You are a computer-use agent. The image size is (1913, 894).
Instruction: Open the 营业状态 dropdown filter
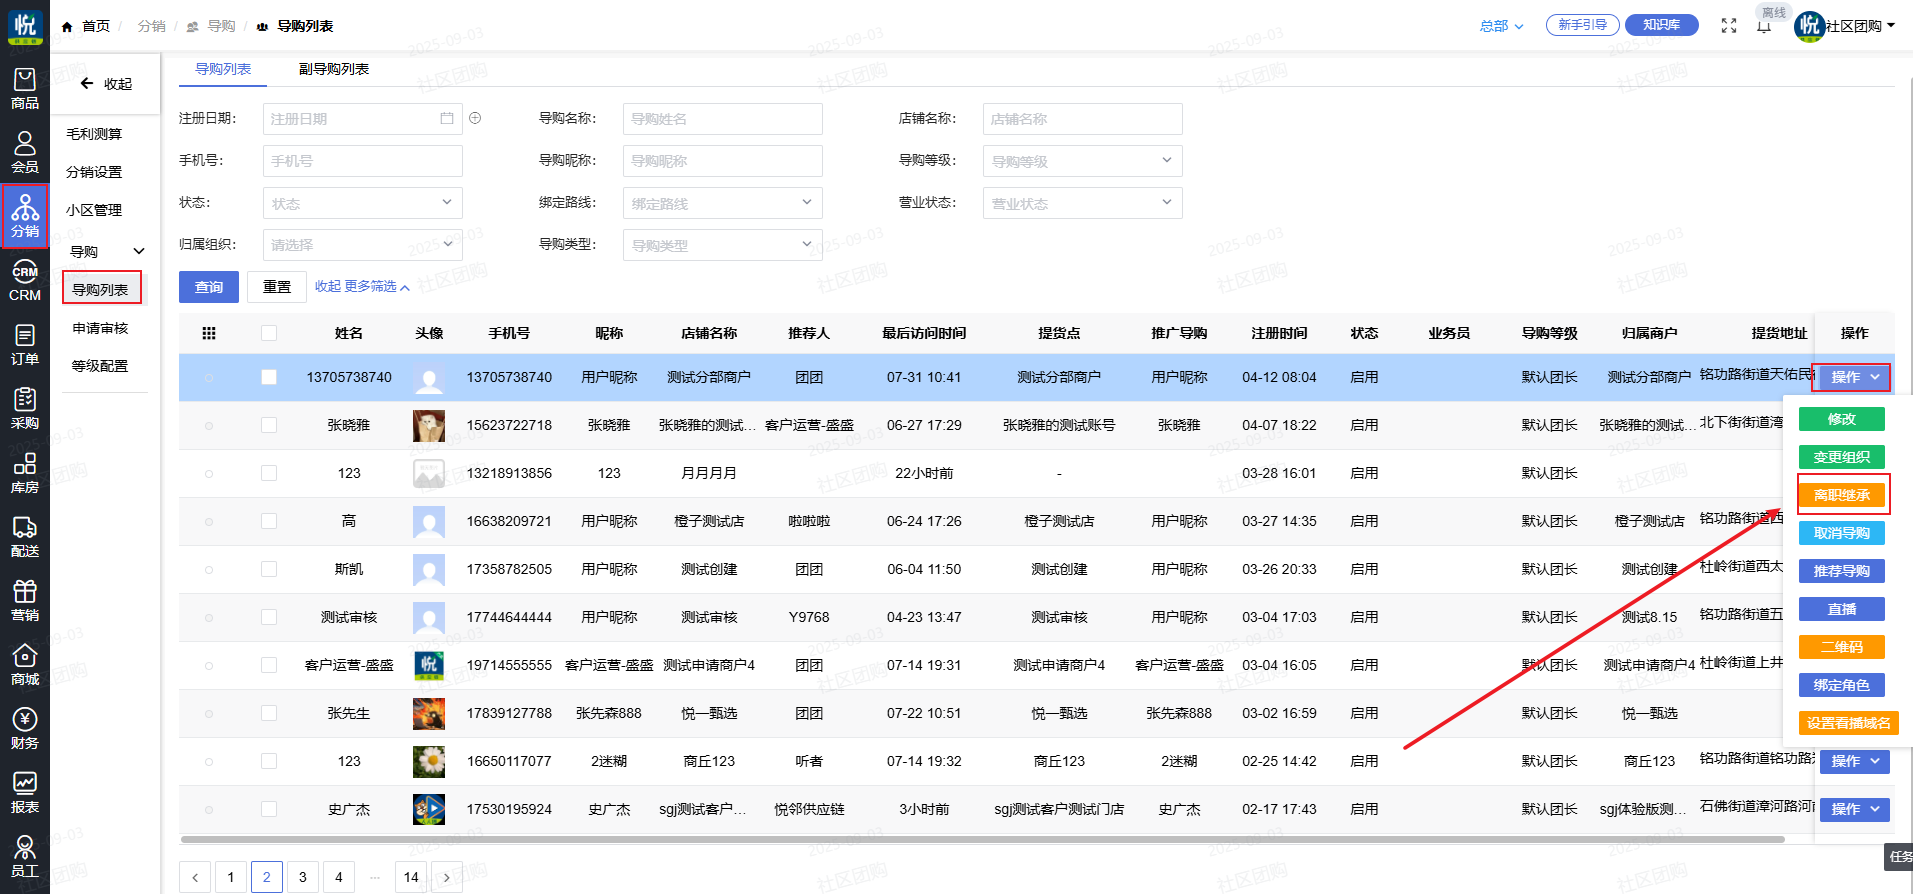pyautogui.click(x=1083, y=203)
